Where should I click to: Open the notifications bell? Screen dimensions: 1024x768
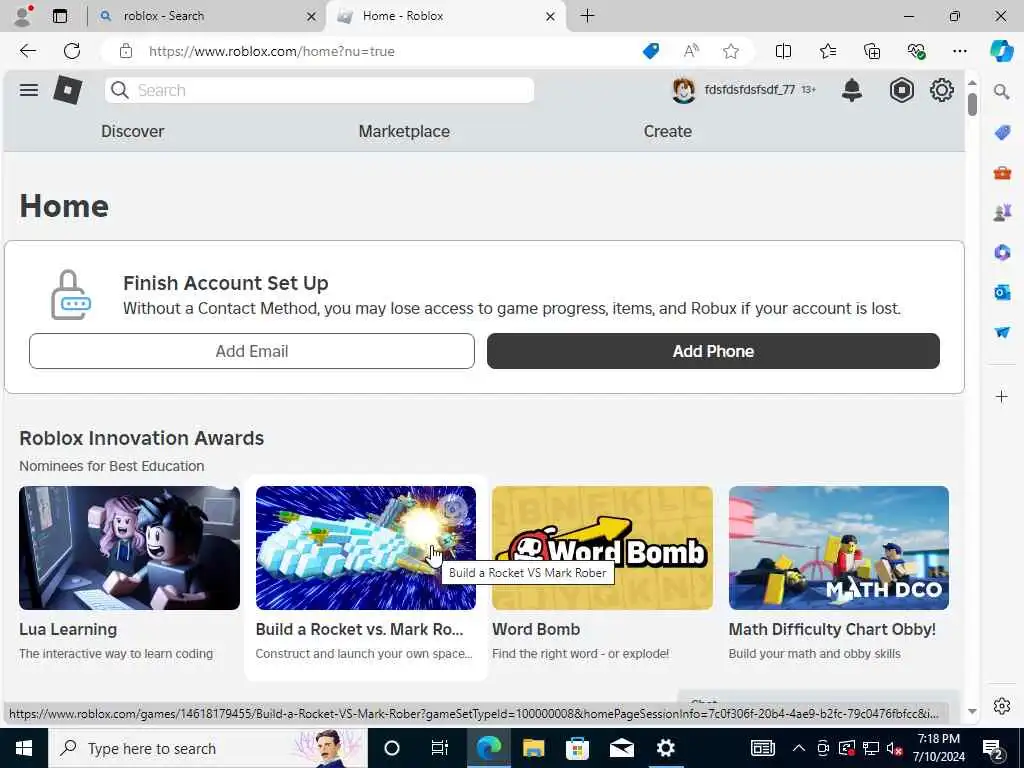click(x=852, y=90)
